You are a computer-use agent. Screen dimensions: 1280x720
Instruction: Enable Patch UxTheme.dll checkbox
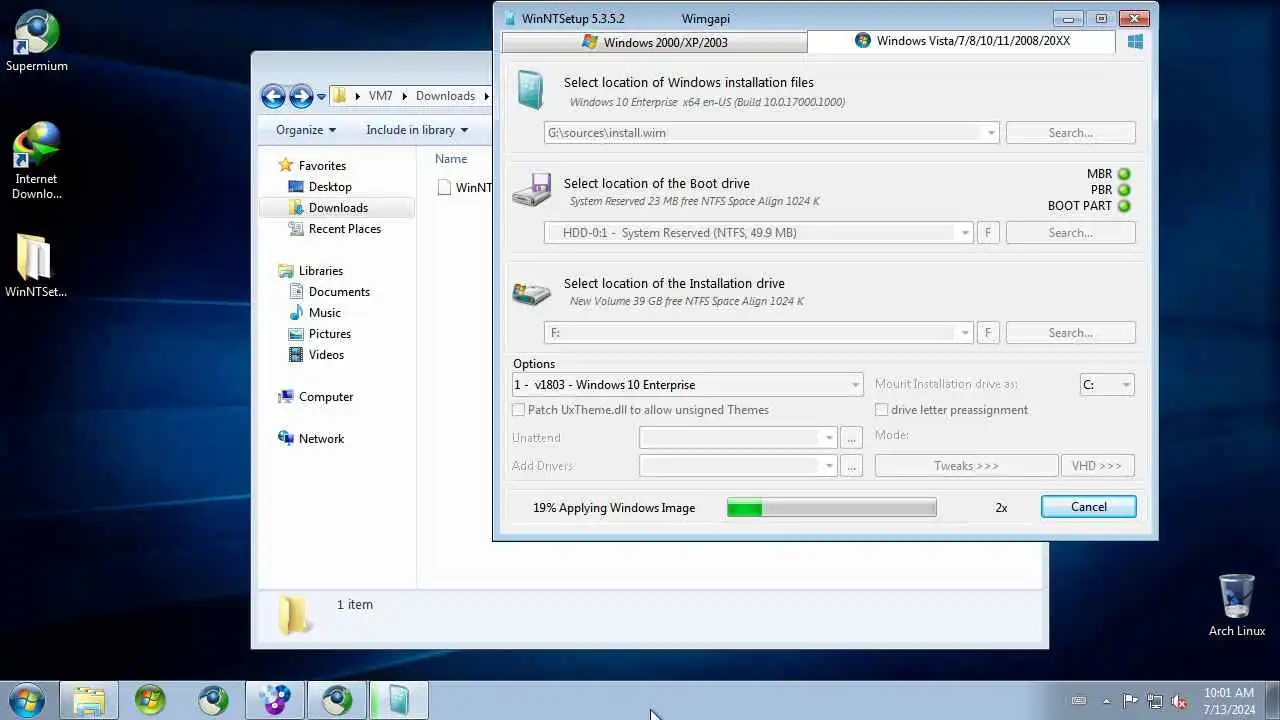click(x=518, y=410)
